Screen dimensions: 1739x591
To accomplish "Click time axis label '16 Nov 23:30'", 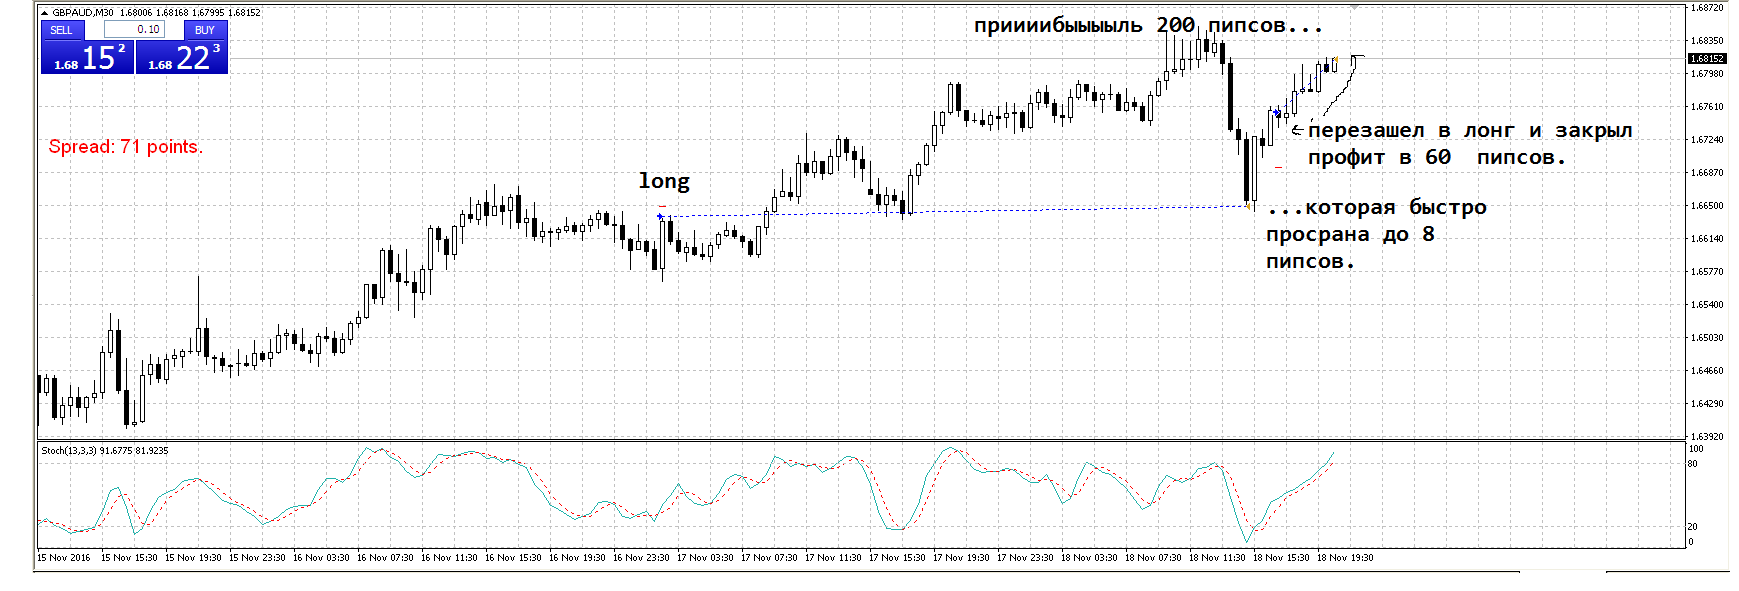I will 641,558.
